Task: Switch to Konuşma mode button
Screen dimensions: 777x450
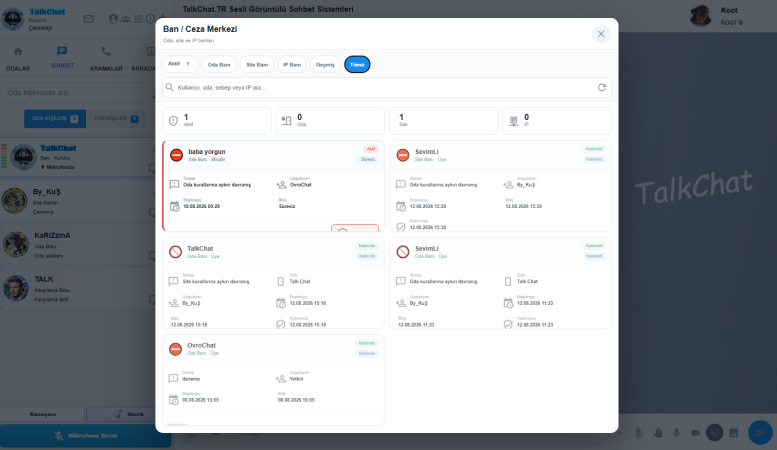Action: (43, 414)
